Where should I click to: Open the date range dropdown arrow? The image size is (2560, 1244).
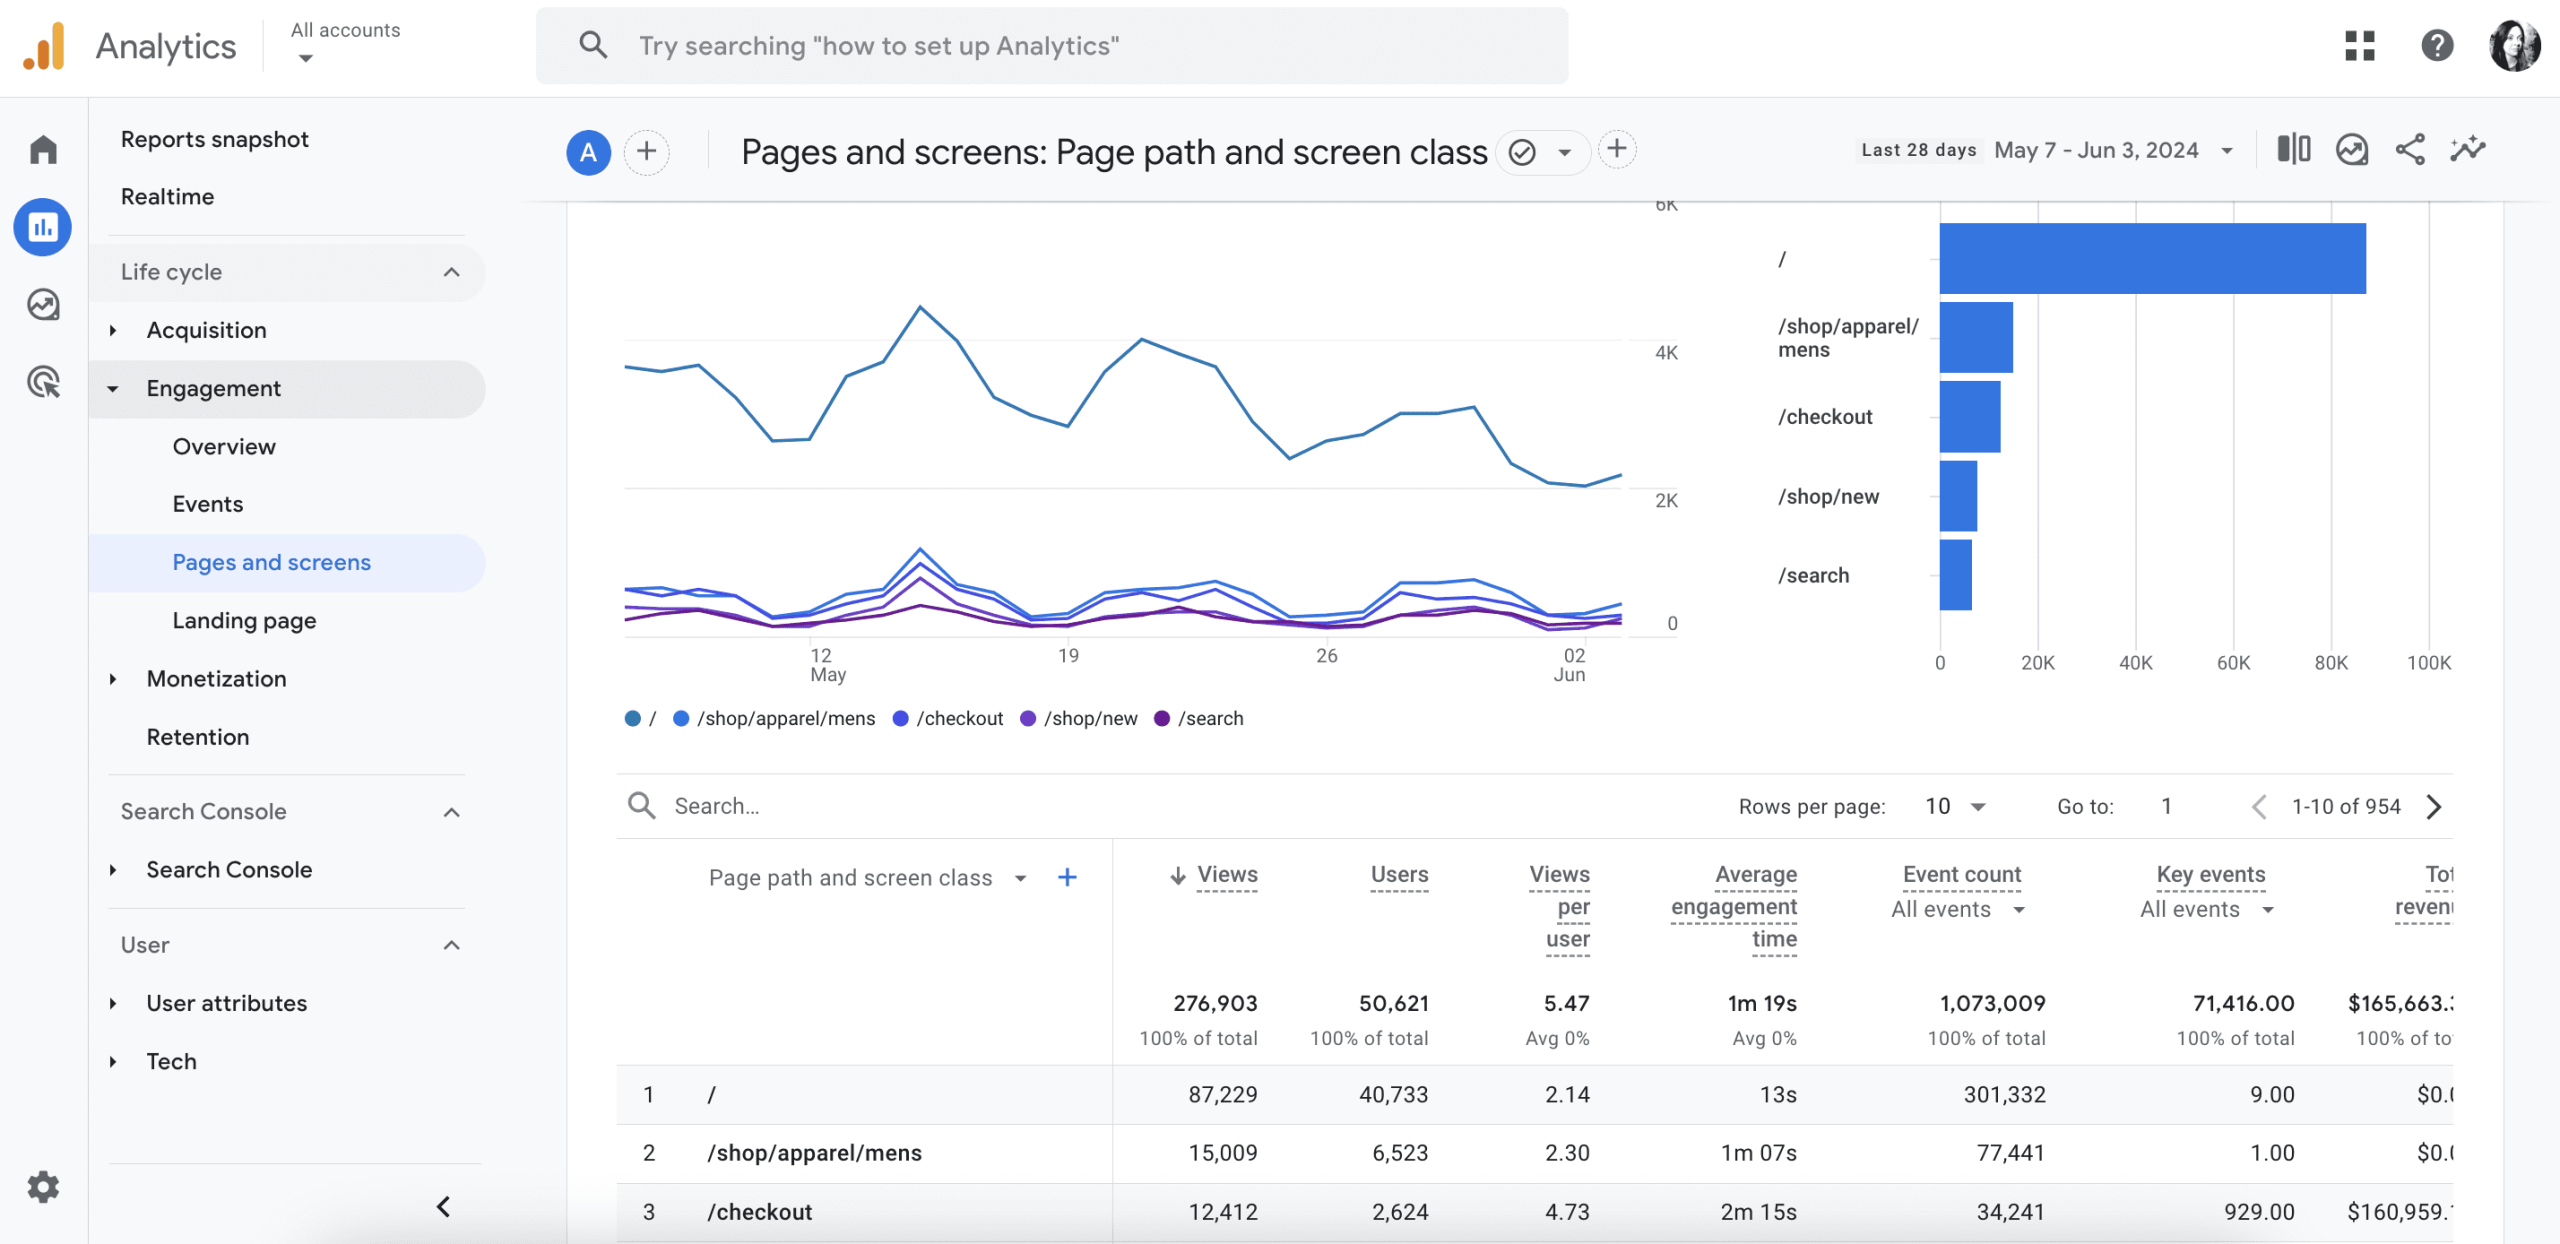(2227, 151)
